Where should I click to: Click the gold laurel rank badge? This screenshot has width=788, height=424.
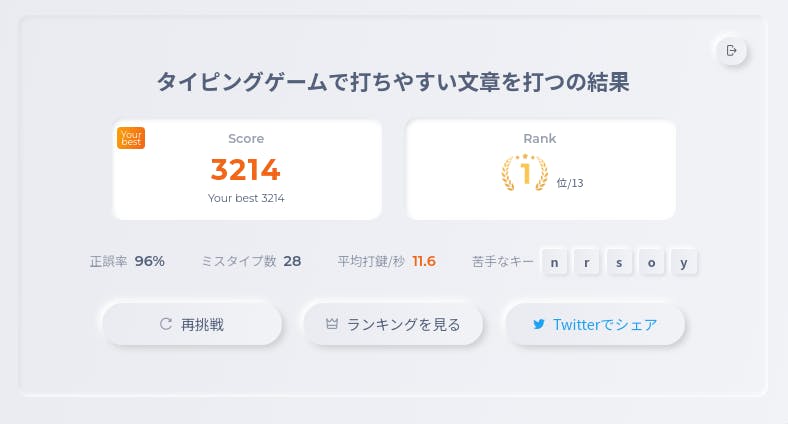[525, 173]
